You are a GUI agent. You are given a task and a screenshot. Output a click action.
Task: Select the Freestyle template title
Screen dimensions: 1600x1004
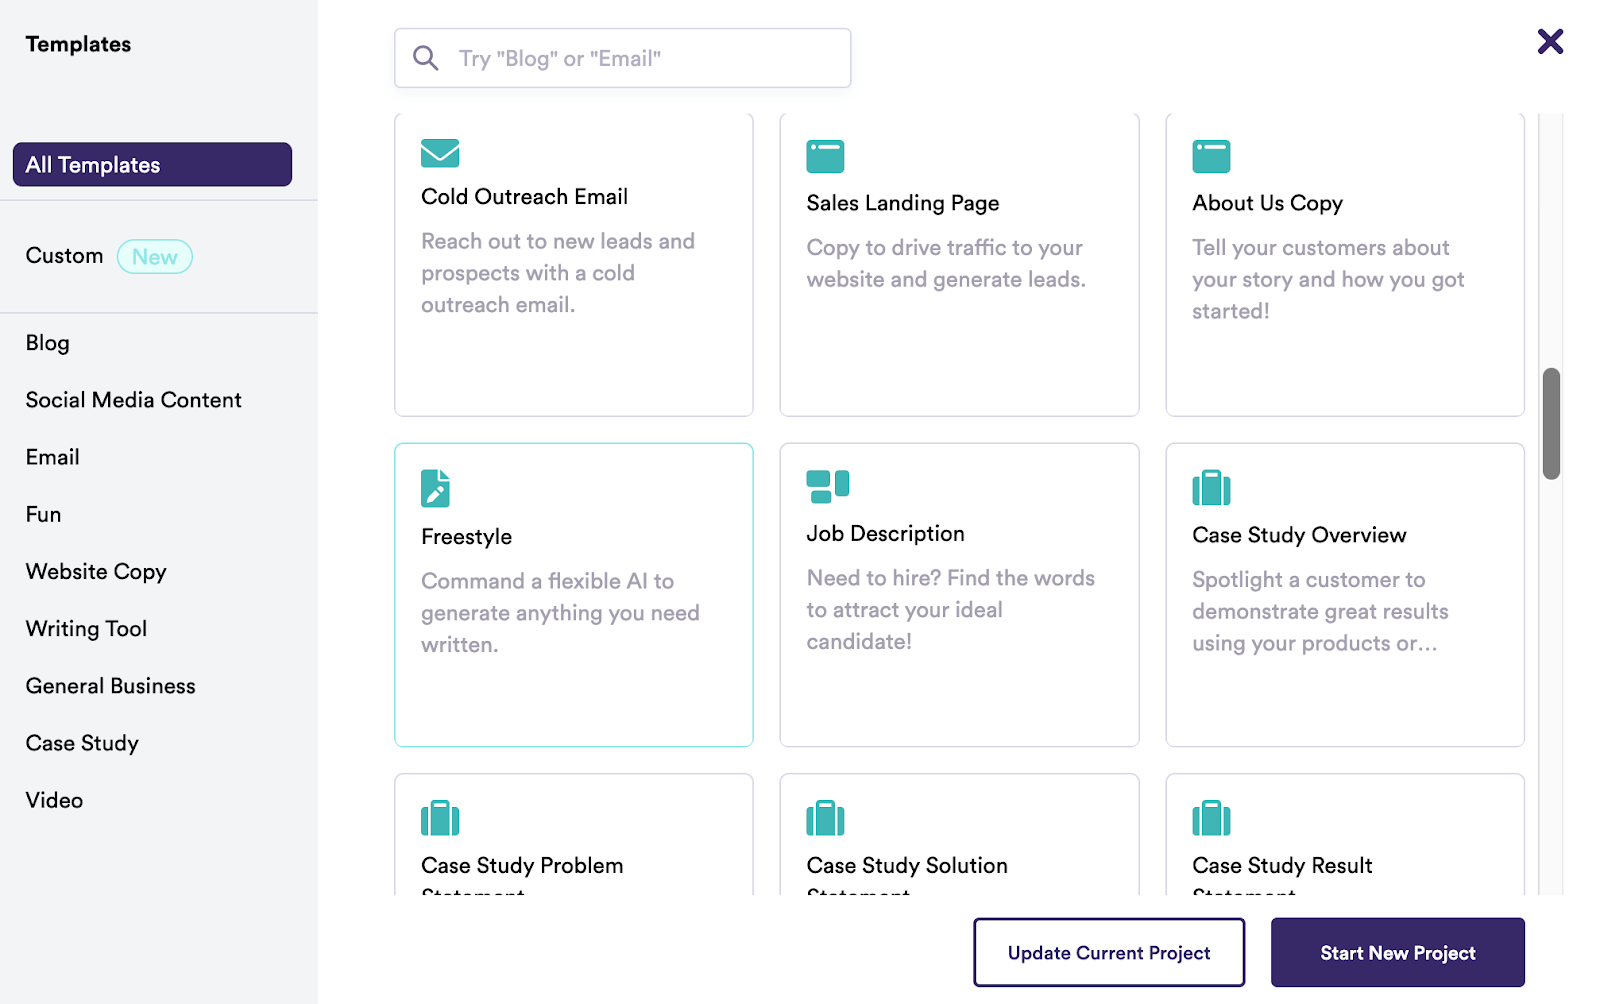click(x=467, y=537)
